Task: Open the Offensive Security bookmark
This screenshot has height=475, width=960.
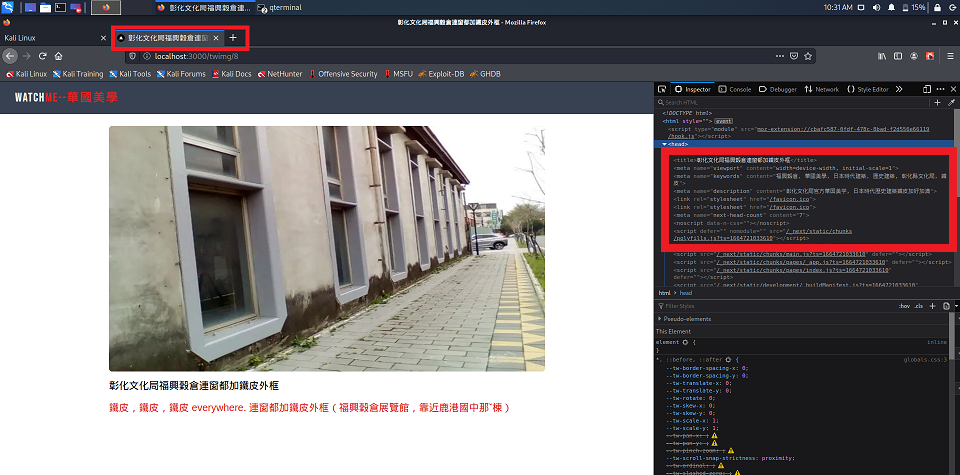Action: pyautogui.click(x=343, y=74)
